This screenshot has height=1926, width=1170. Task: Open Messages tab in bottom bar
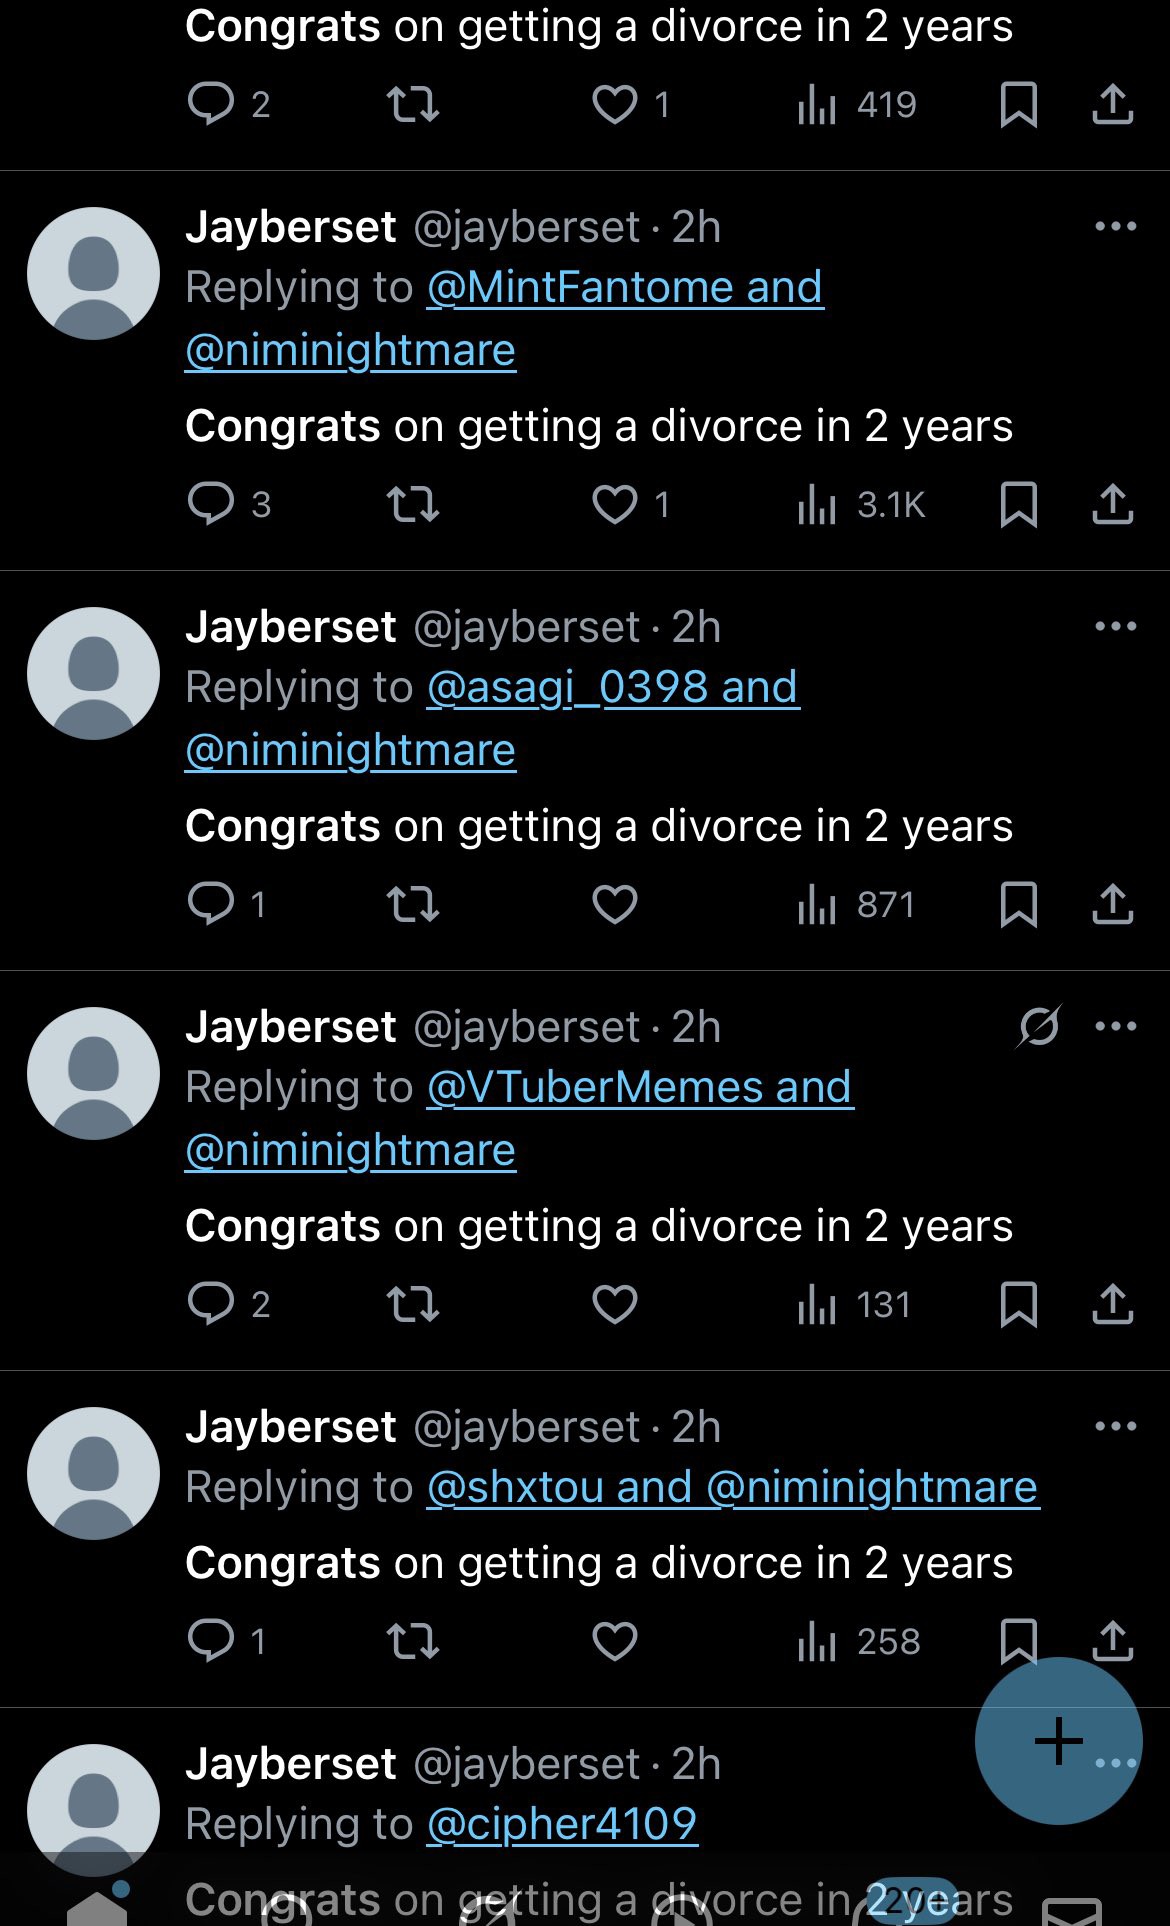tap(1072, 1910)
